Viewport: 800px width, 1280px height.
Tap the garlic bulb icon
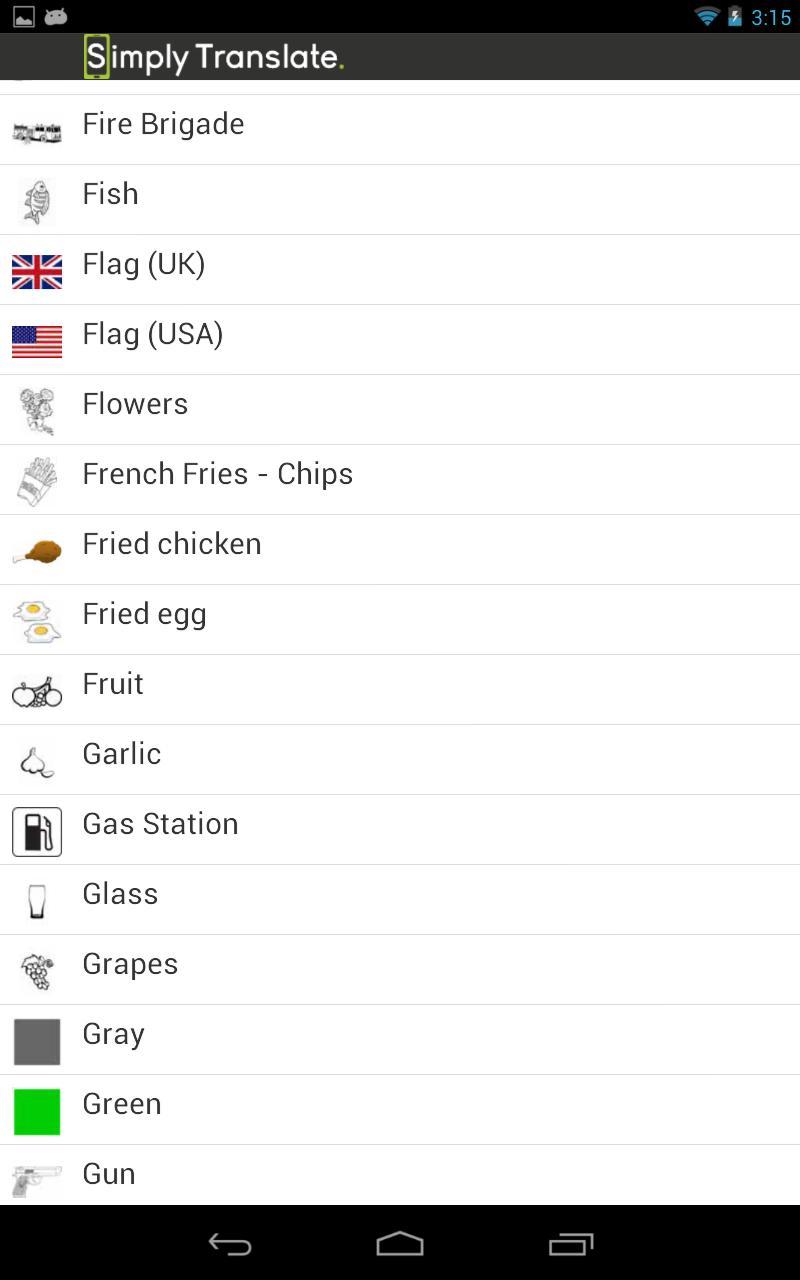(37, 761)
